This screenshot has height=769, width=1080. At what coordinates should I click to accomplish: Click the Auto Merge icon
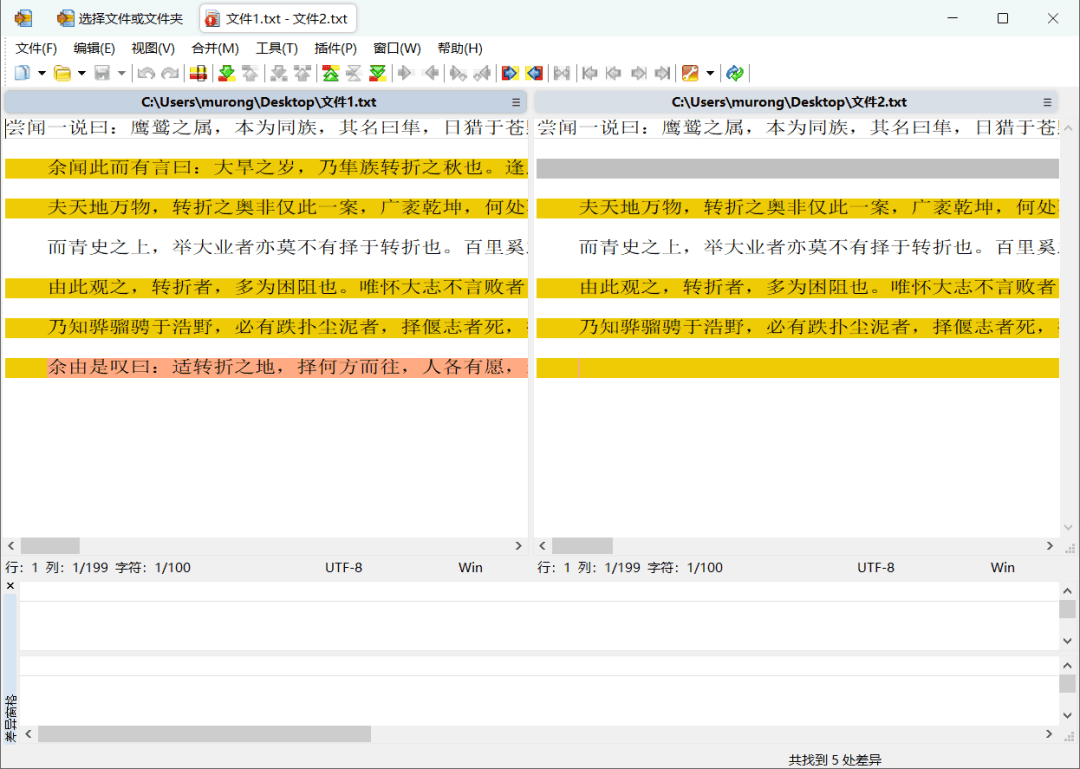[562, 72]
